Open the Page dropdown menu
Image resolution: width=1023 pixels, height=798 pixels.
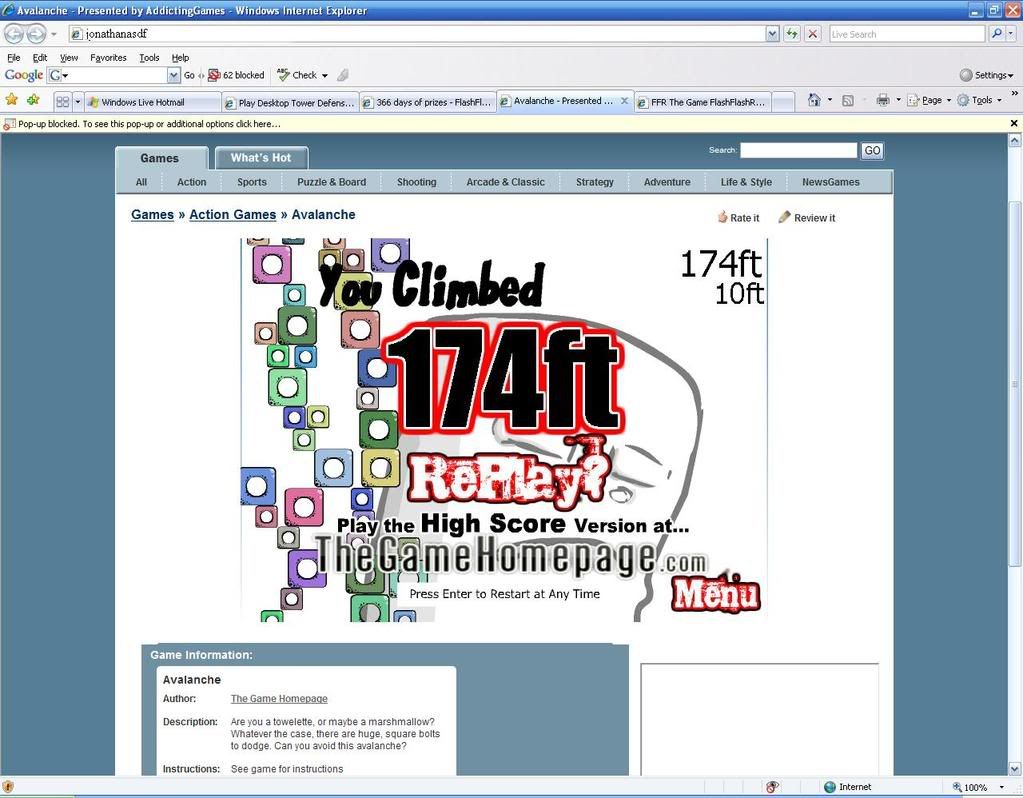coord(932,100)
